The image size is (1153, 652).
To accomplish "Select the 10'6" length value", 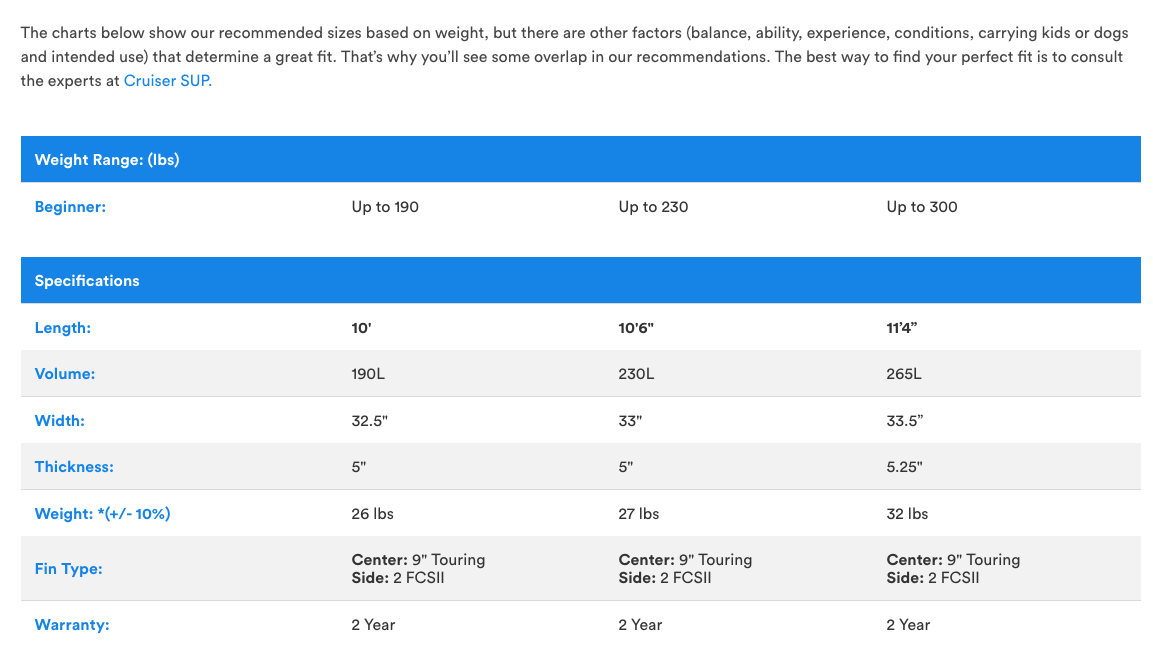I will click(x=637, y=328).
